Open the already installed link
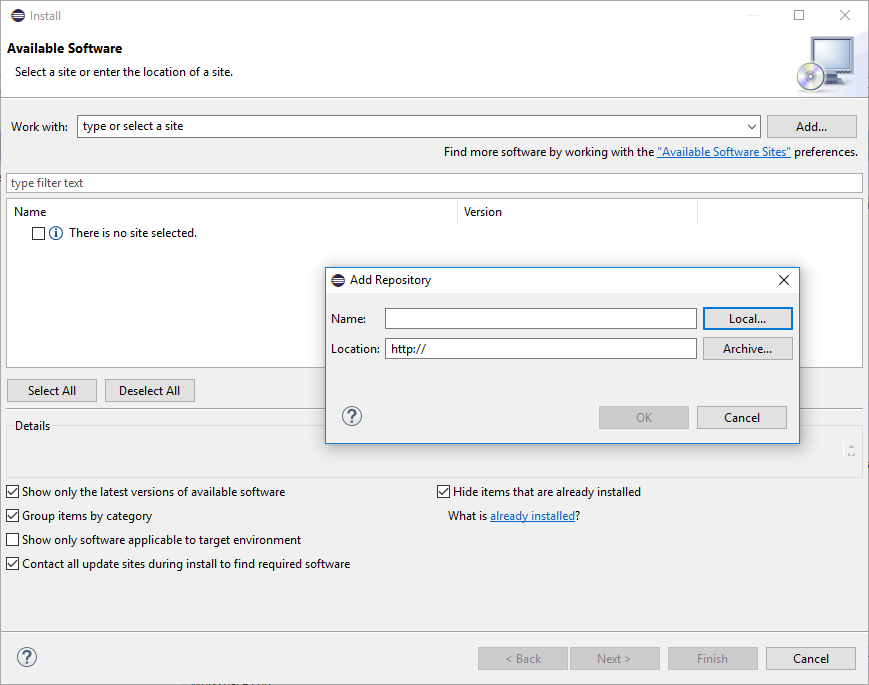The image size is (869, 685). 532,516
